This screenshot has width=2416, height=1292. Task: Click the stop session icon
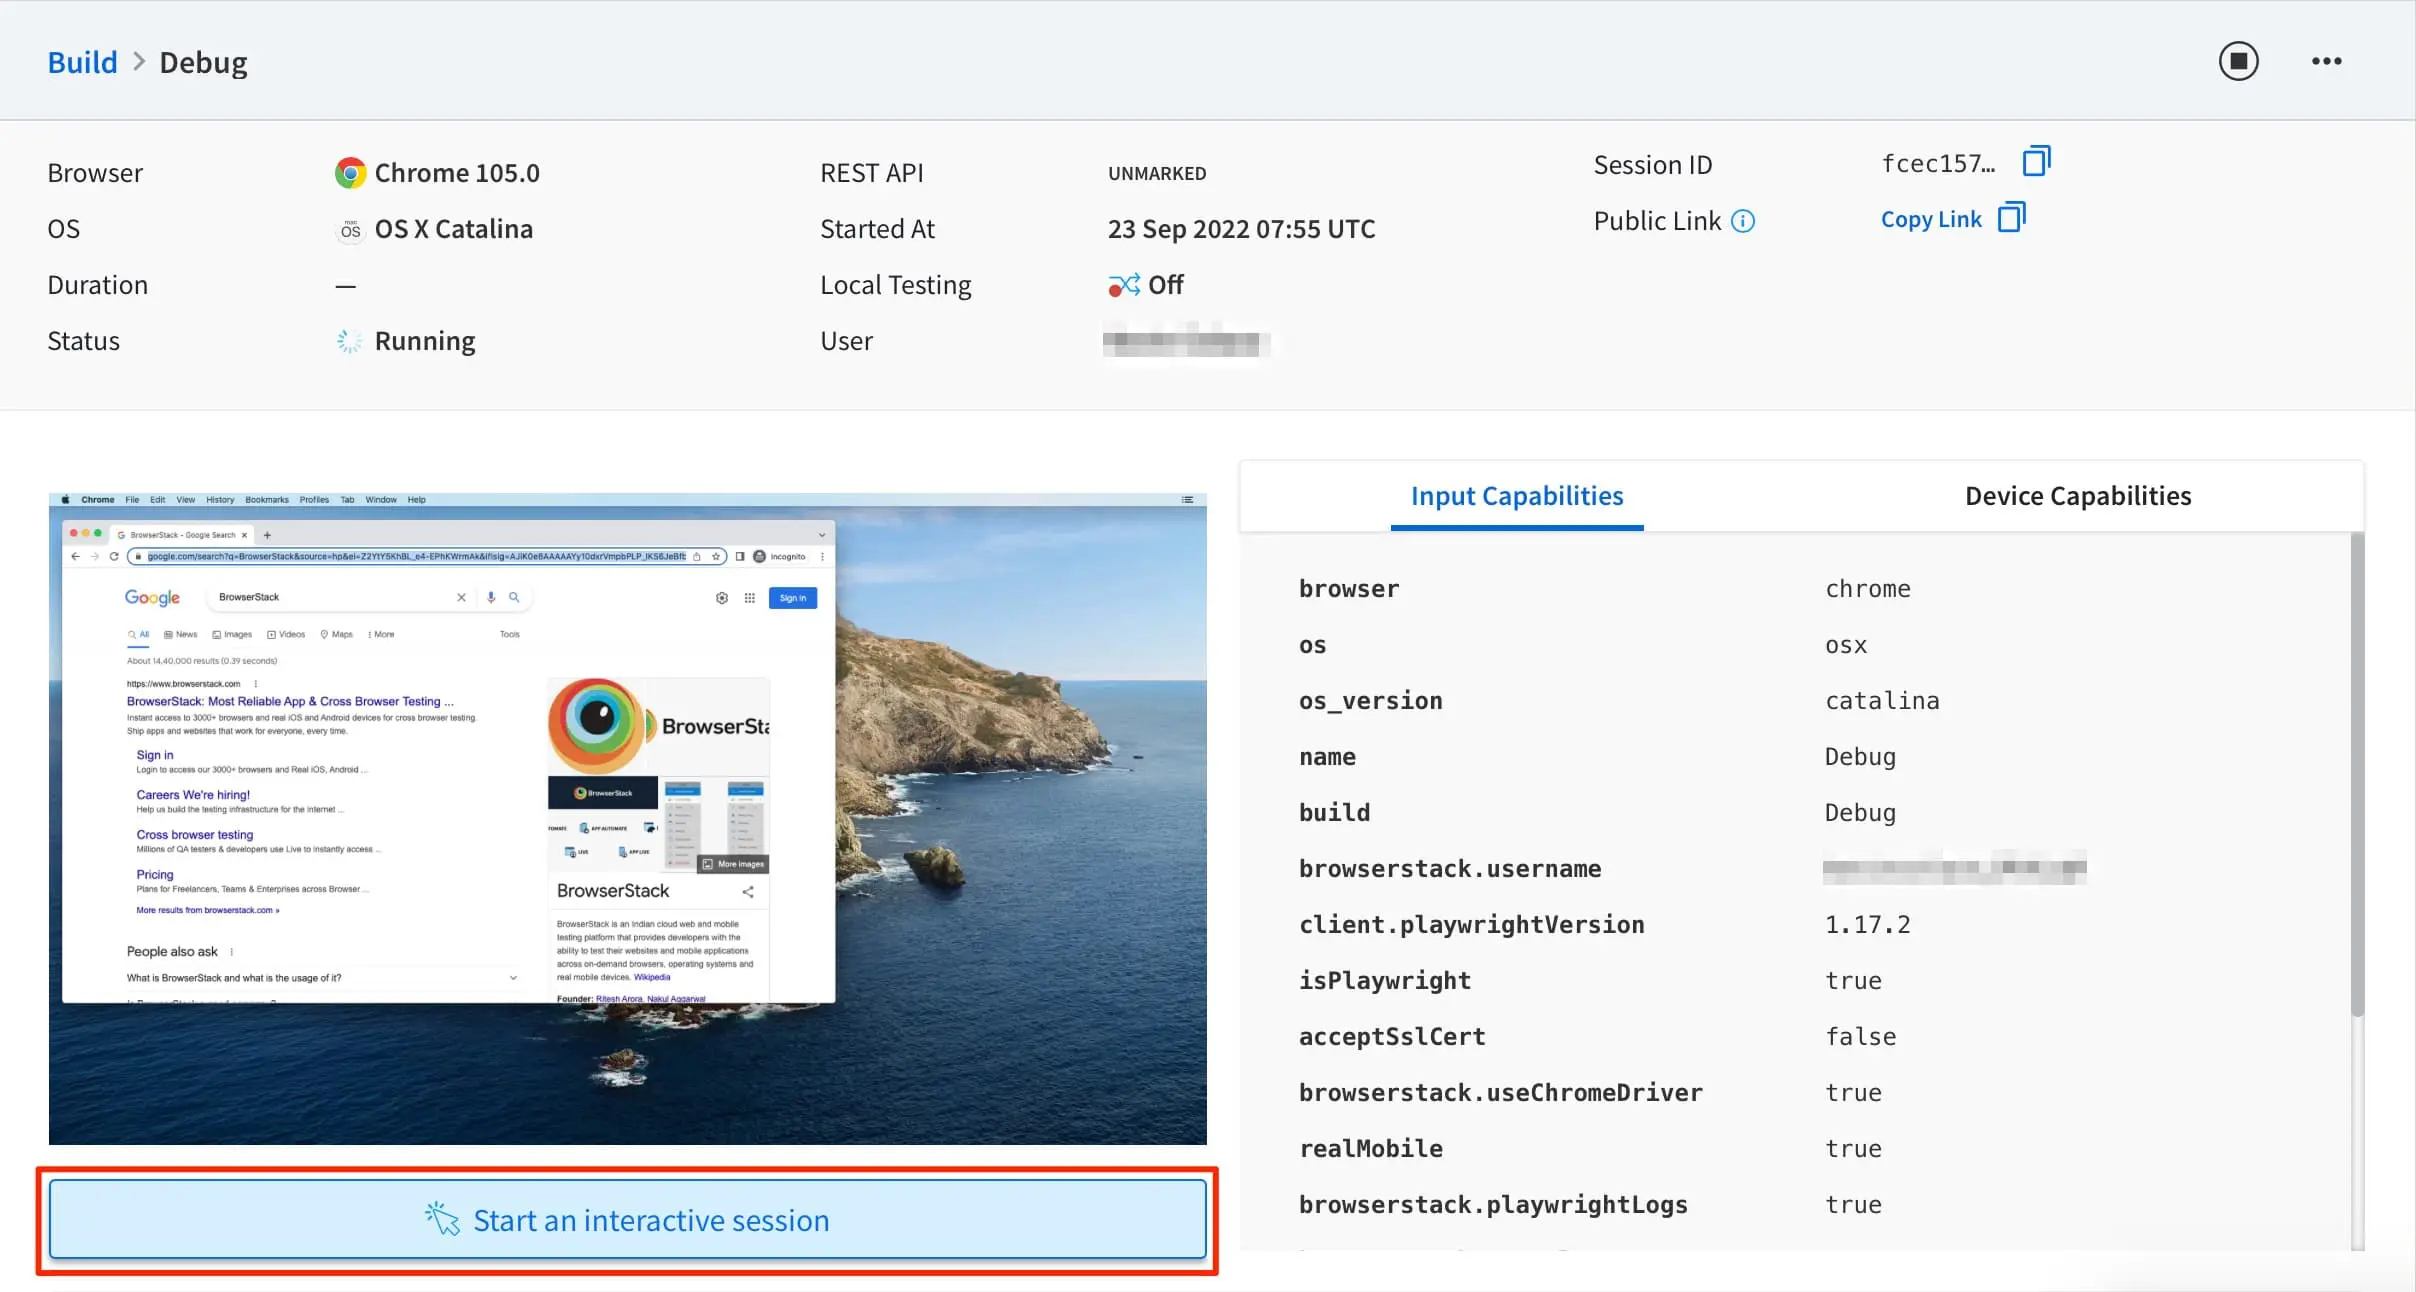click(2238, 61)
